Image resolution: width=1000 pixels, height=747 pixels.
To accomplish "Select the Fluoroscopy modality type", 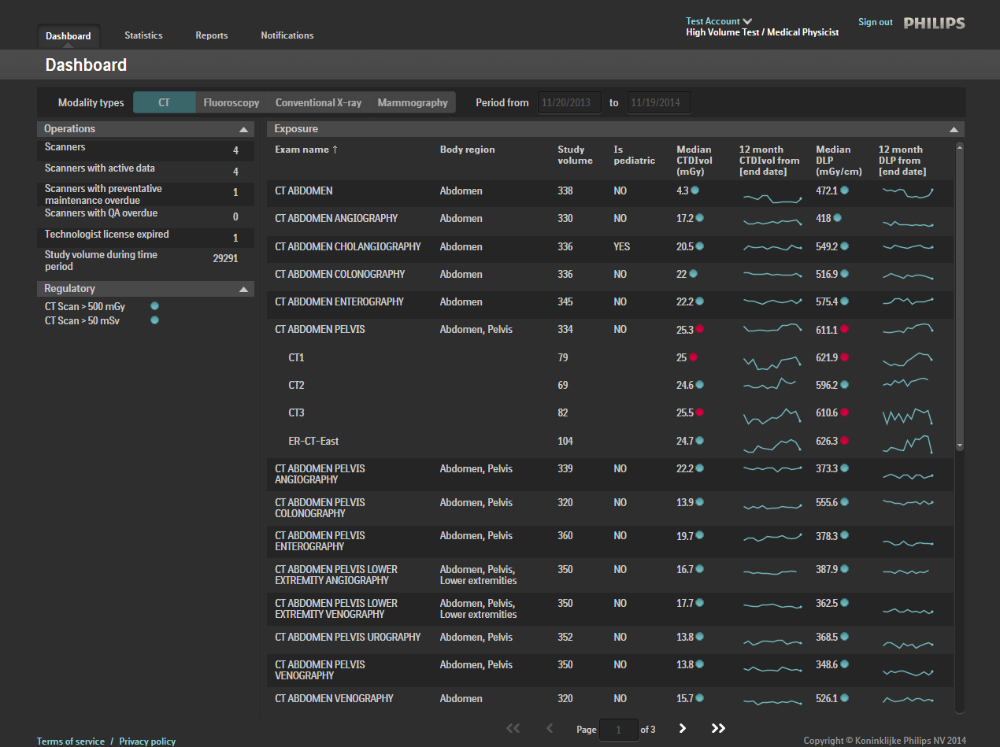I will pos(231,103).
